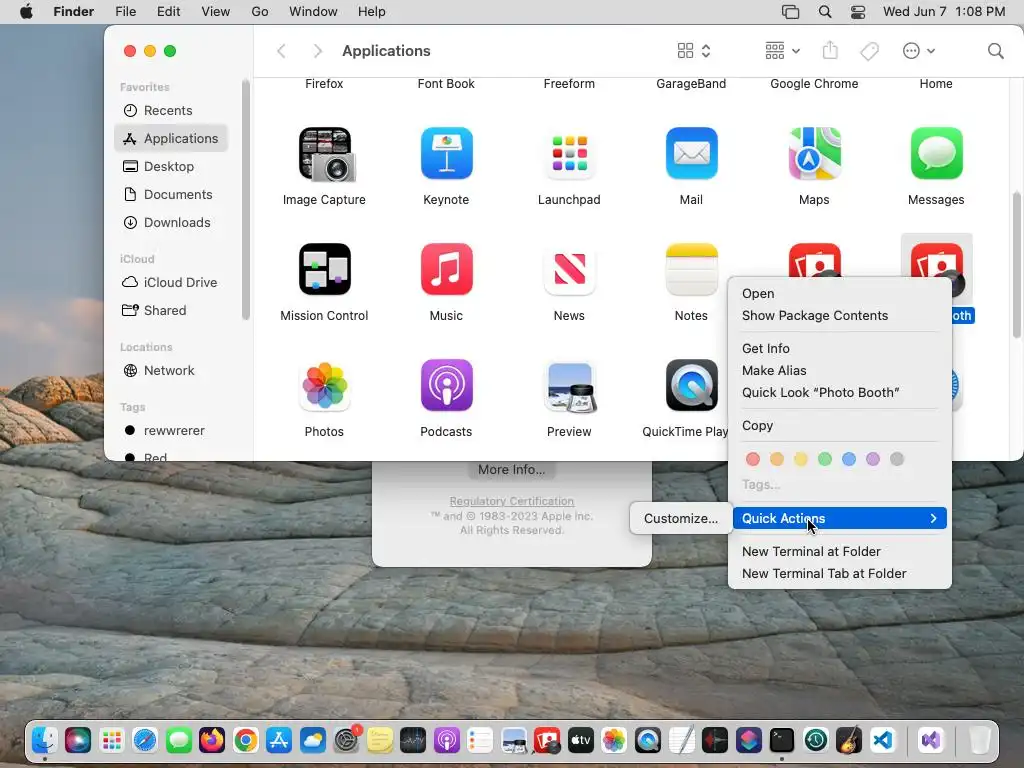
Task: Open Shortcuts from the Dock
Action: tap(748, 740)
